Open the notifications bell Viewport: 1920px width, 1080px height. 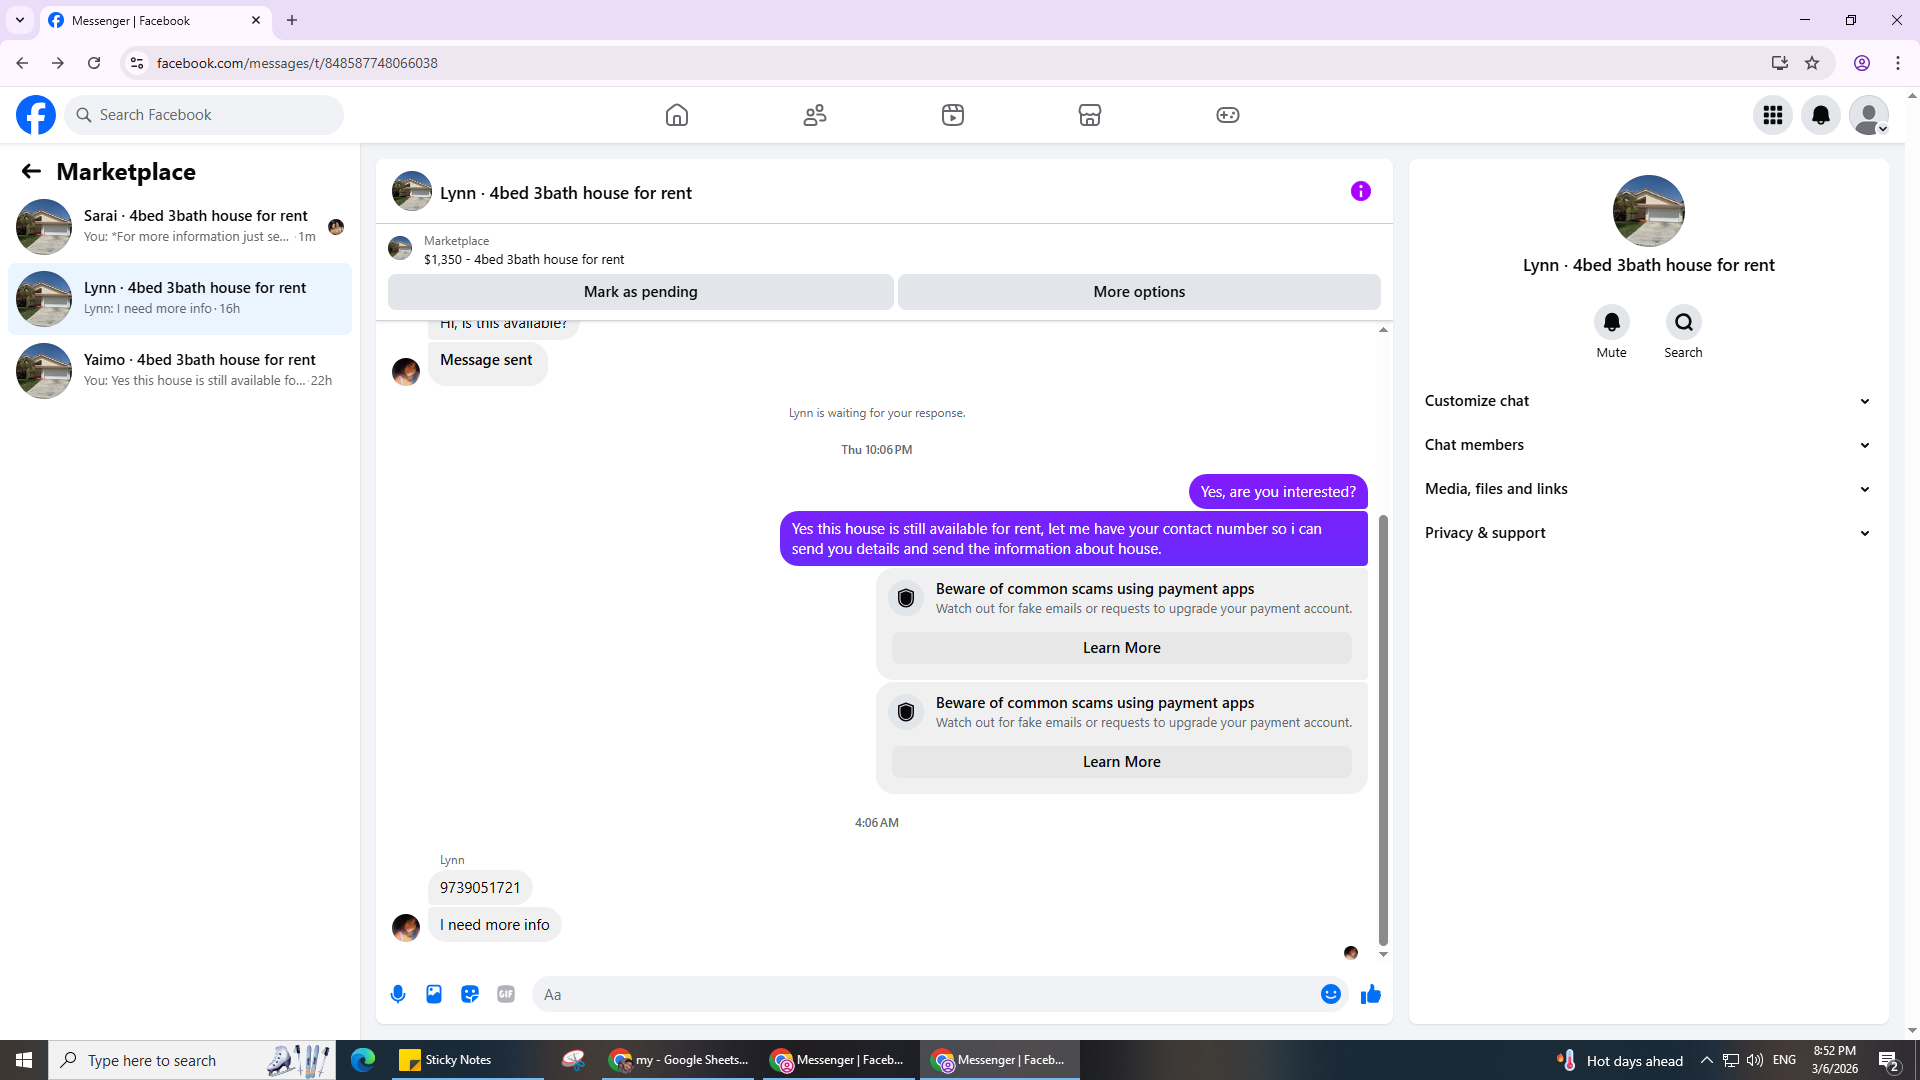(1821, 115)
